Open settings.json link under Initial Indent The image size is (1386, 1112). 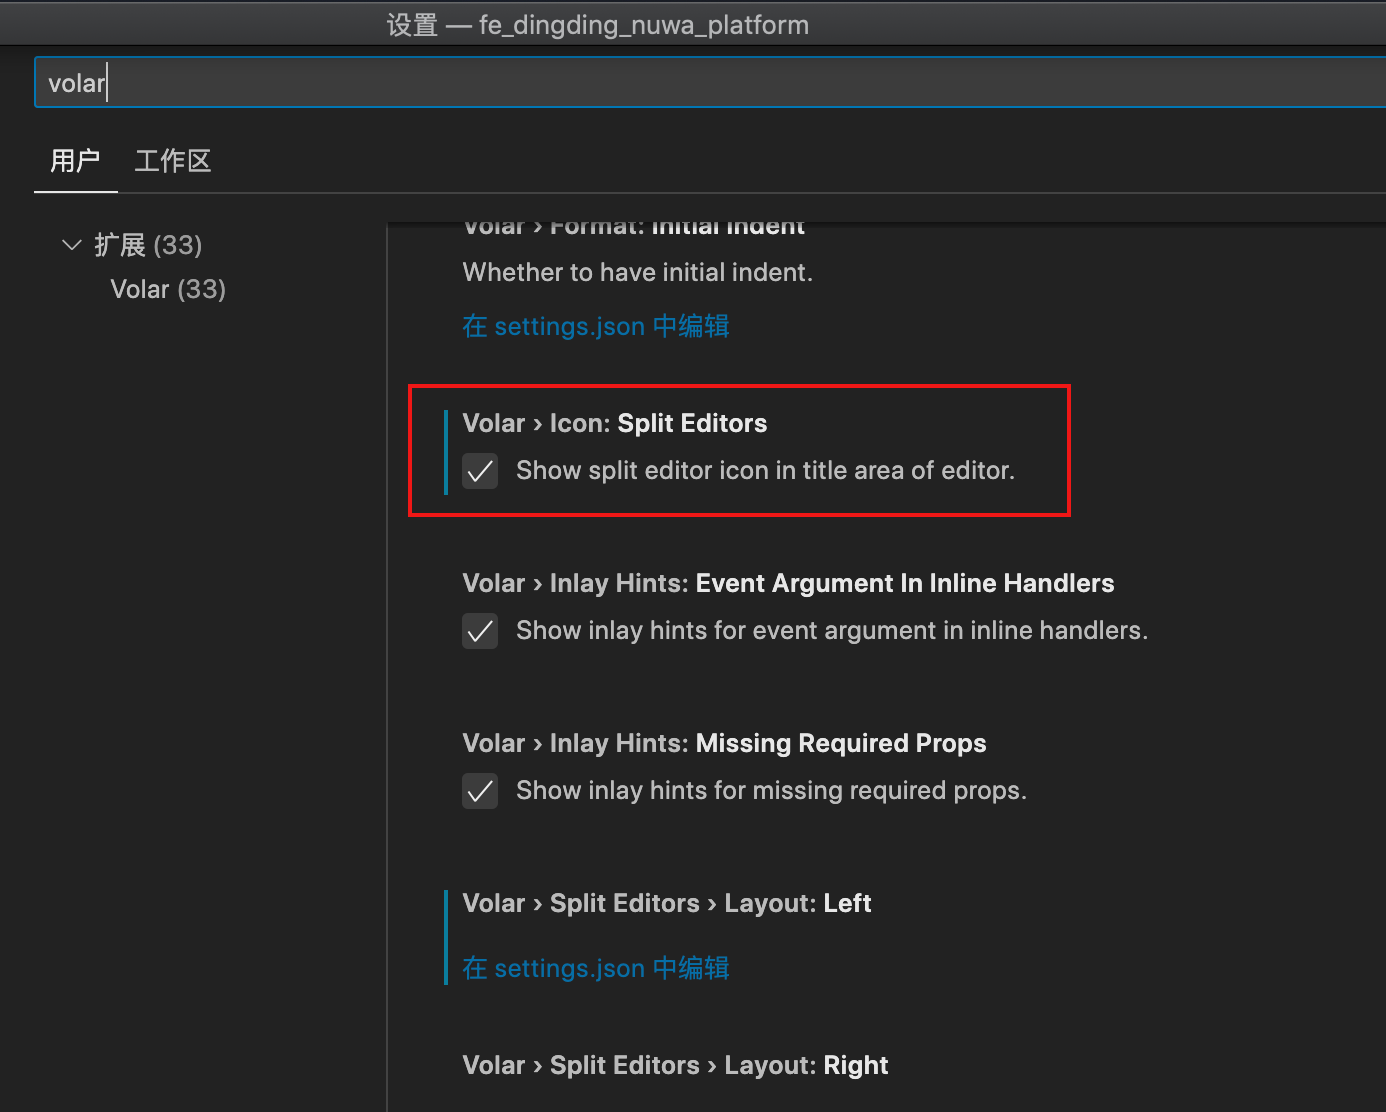coord(596,326)
